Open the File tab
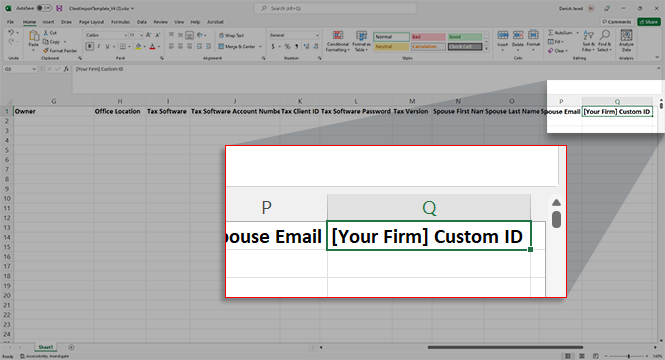The image size is (665, 360). pyautogui.click(x=10, y=22)
